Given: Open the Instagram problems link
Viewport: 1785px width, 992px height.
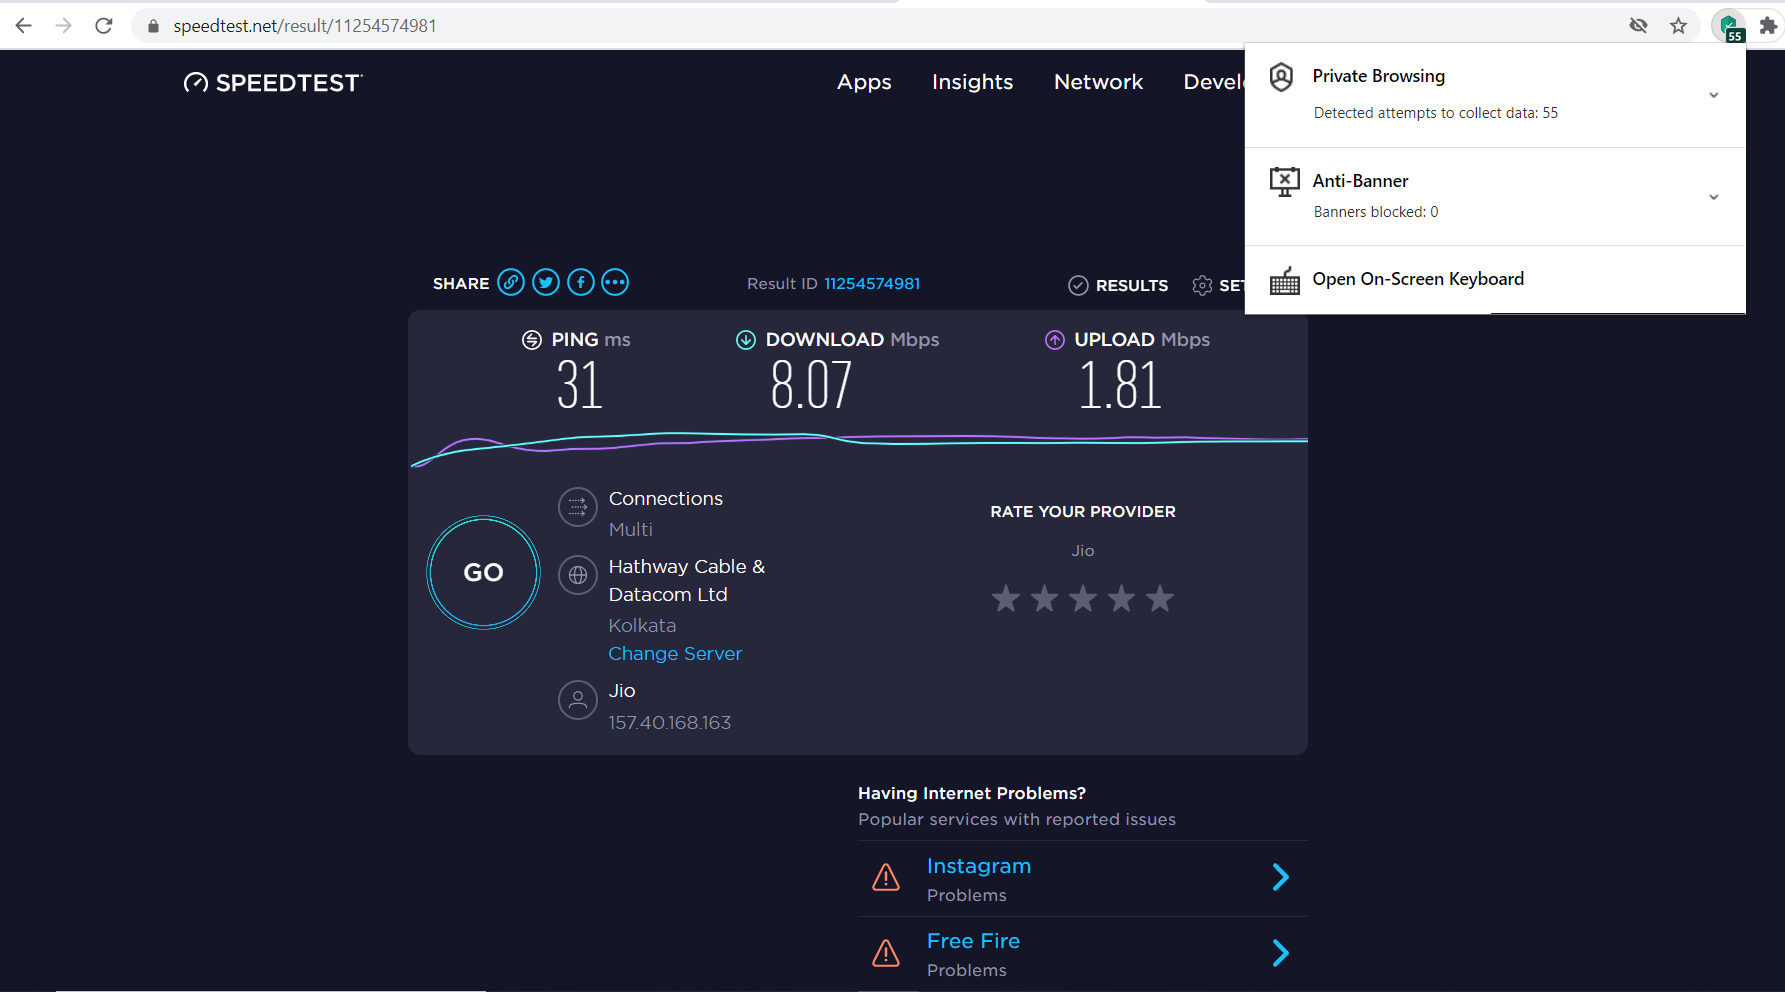Looking at the screenshot, I should [978, 866].
